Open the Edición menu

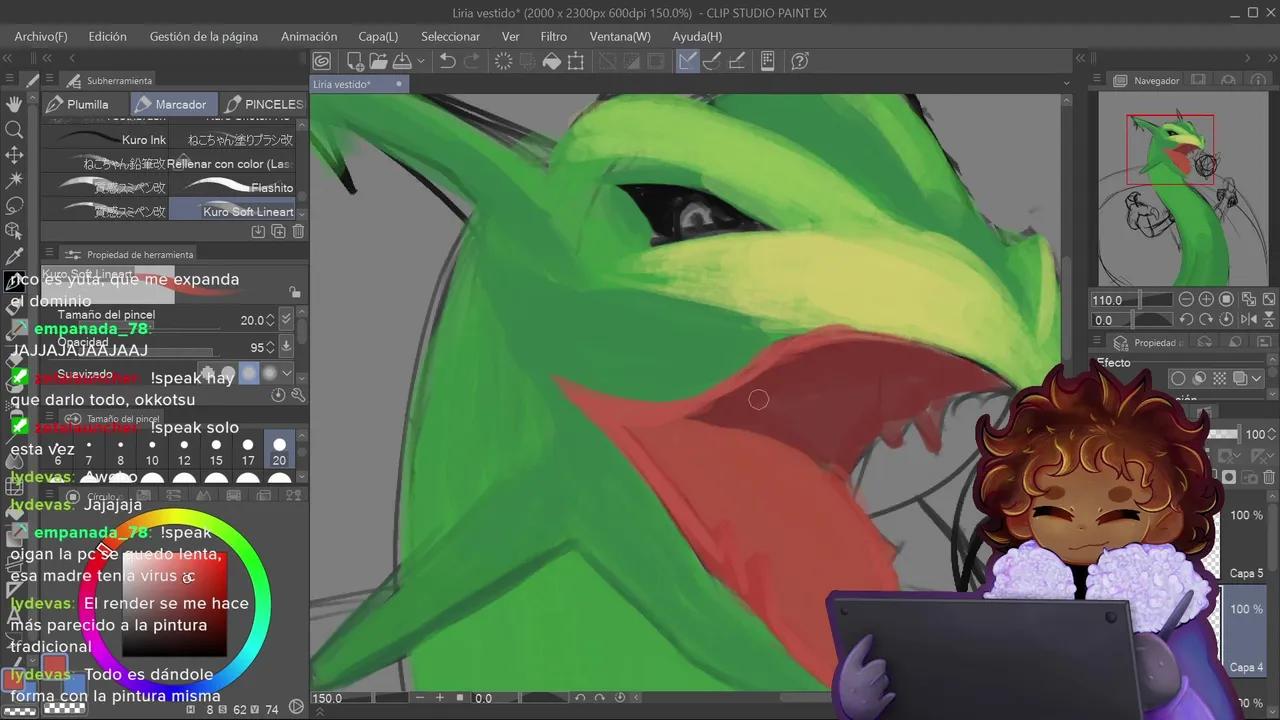pyautogui.click(x=107, y=36)
